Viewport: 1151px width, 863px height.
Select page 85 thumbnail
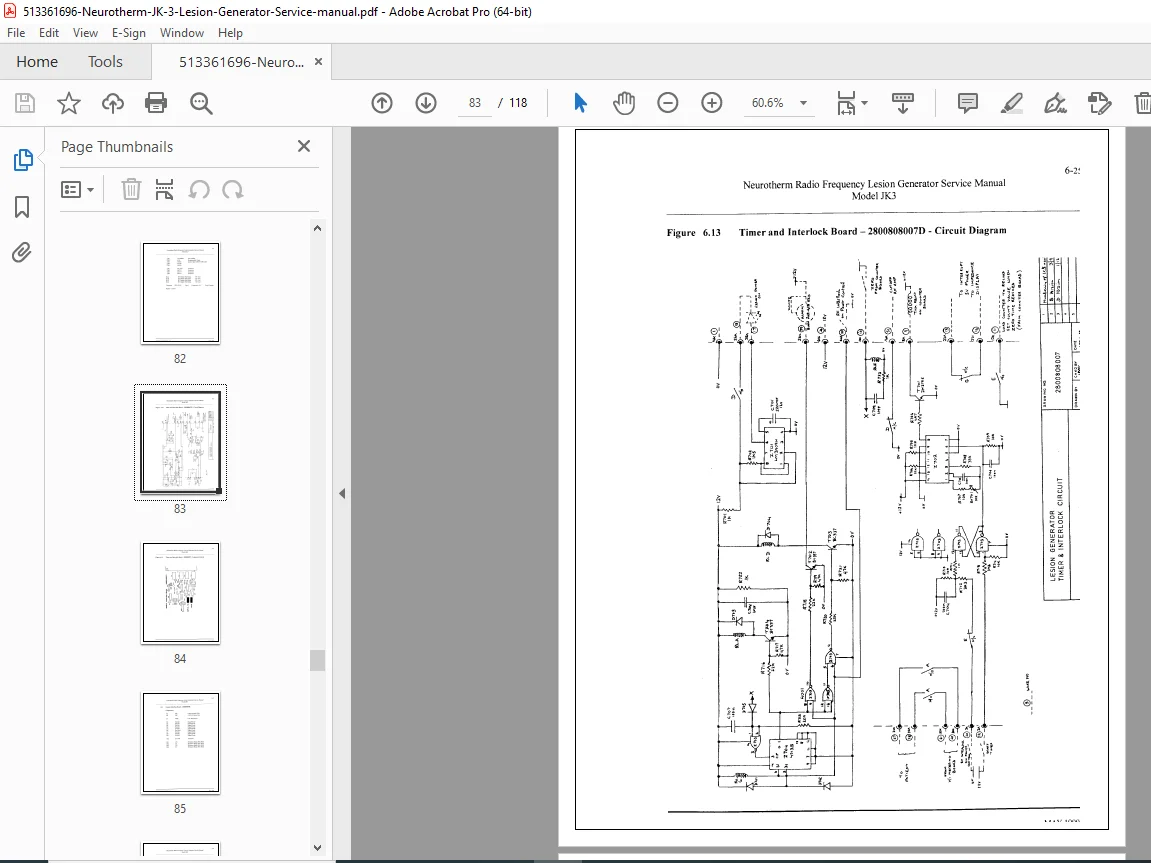[x=181, y=743]
